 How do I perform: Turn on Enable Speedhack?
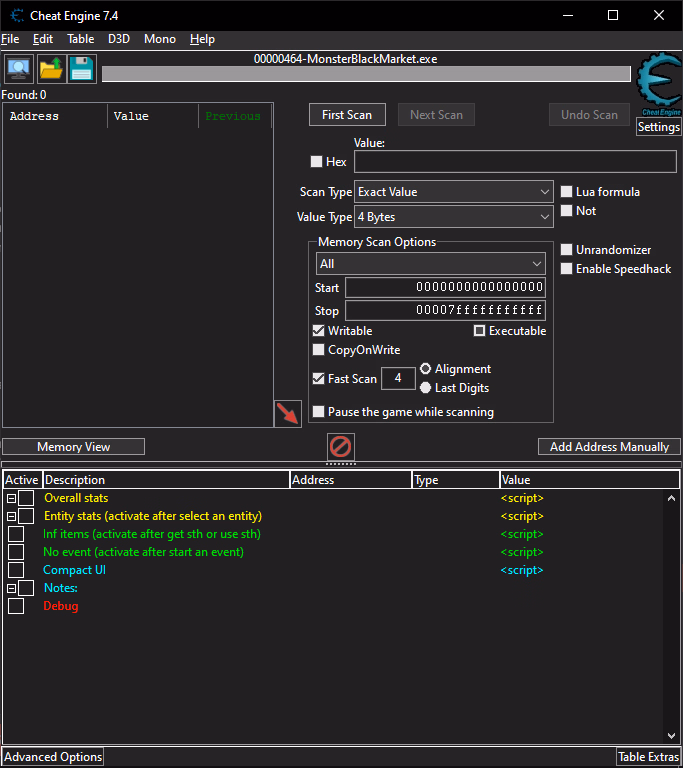coord(566,269)
